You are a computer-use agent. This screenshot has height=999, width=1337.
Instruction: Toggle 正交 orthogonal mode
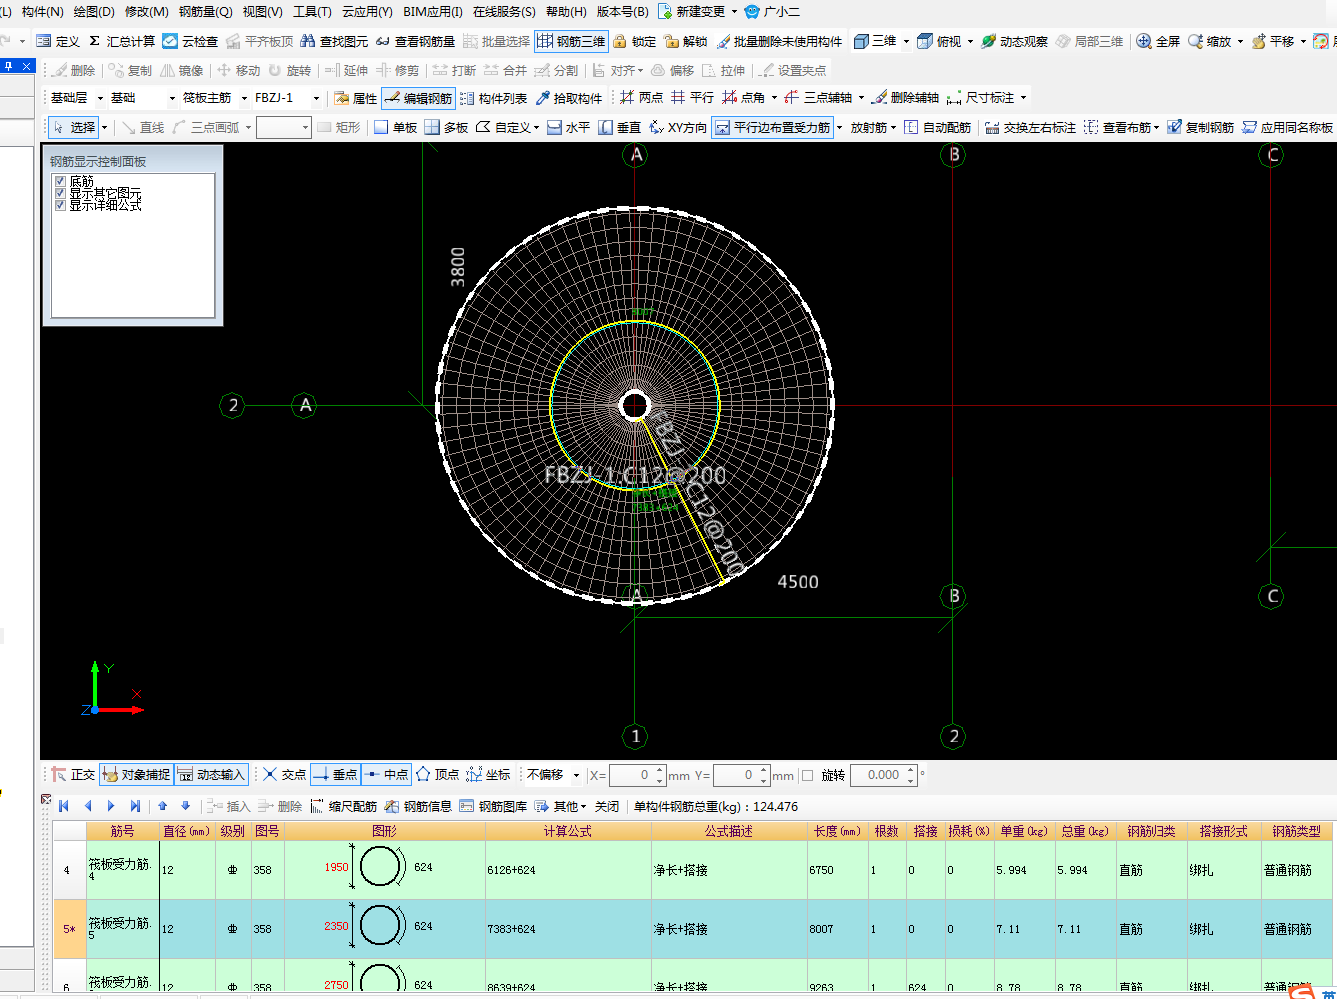pos(74,774)
